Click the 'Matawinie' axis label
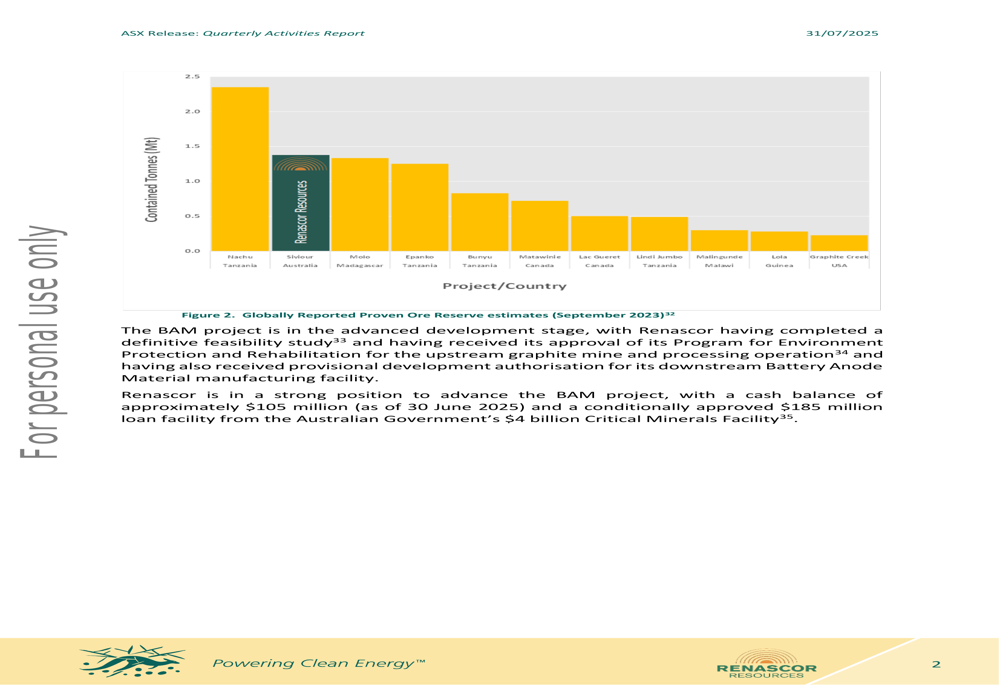This screenshot has height=685, width=1000. pos(540,257)
